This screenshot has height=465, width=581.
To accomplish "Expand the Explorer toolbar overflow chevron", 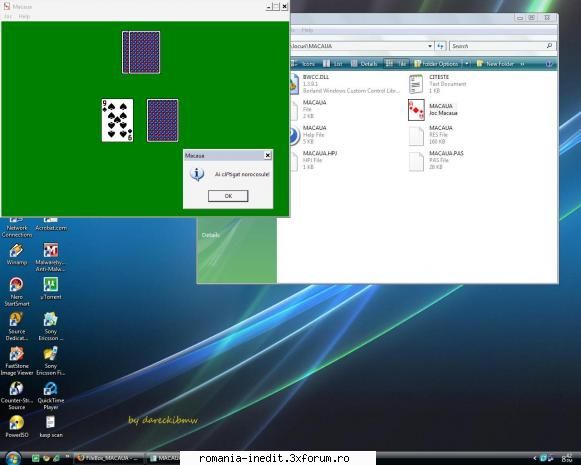I will point(522,64).
